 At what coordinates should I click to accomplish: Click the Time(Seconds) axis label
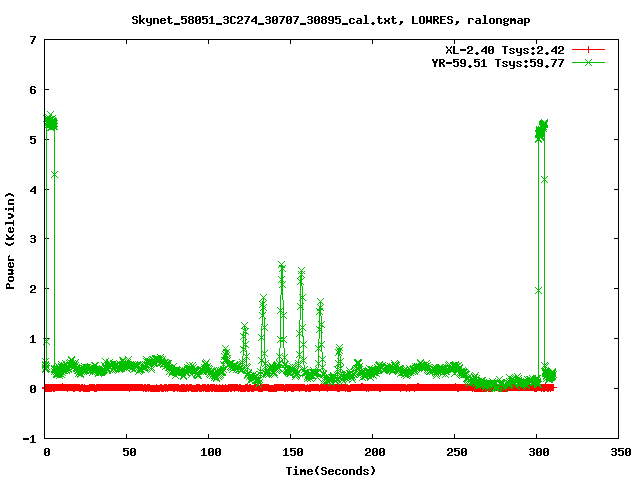[x=330, y=471]
